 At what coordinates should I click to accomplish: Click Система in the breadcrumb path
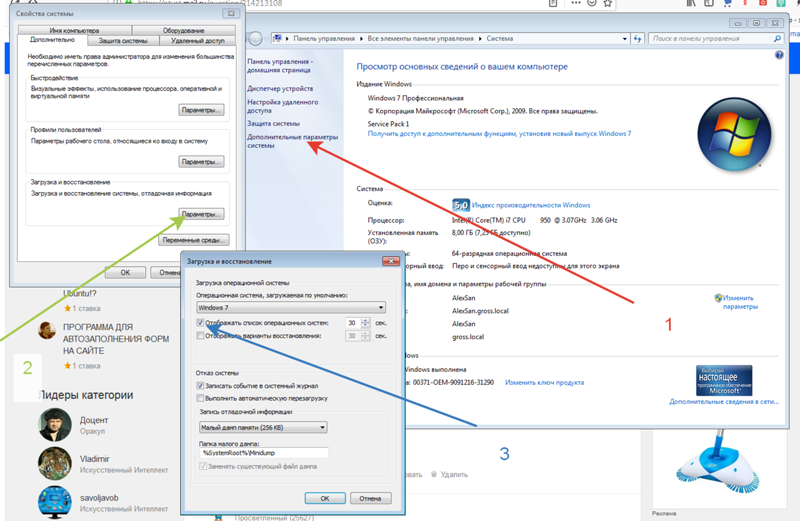coord(499,38)
